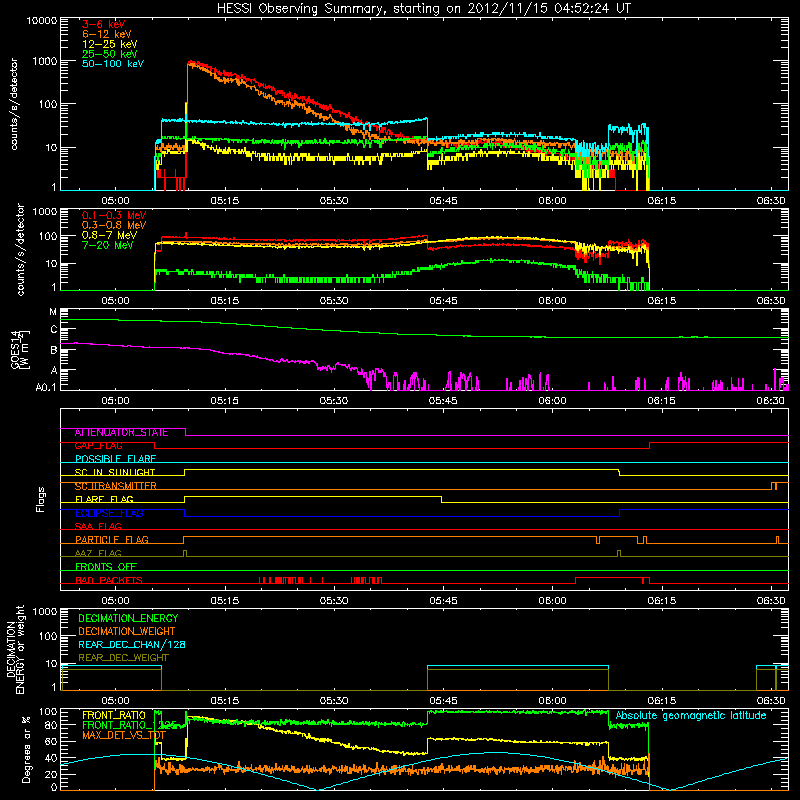
Task: Click the REAR_DEC_WEIGHT legend entry
Action: [x=123, y=658]
